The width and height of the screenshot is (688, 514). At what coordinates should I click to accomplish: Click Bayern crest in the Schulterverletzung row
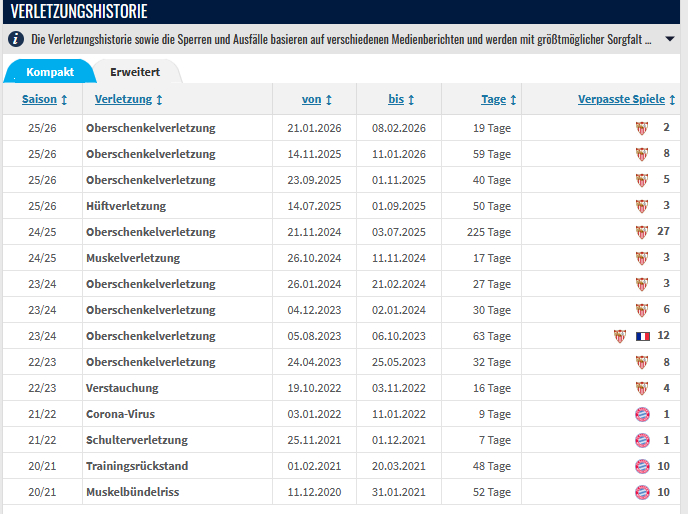click(x=642, y=440)
